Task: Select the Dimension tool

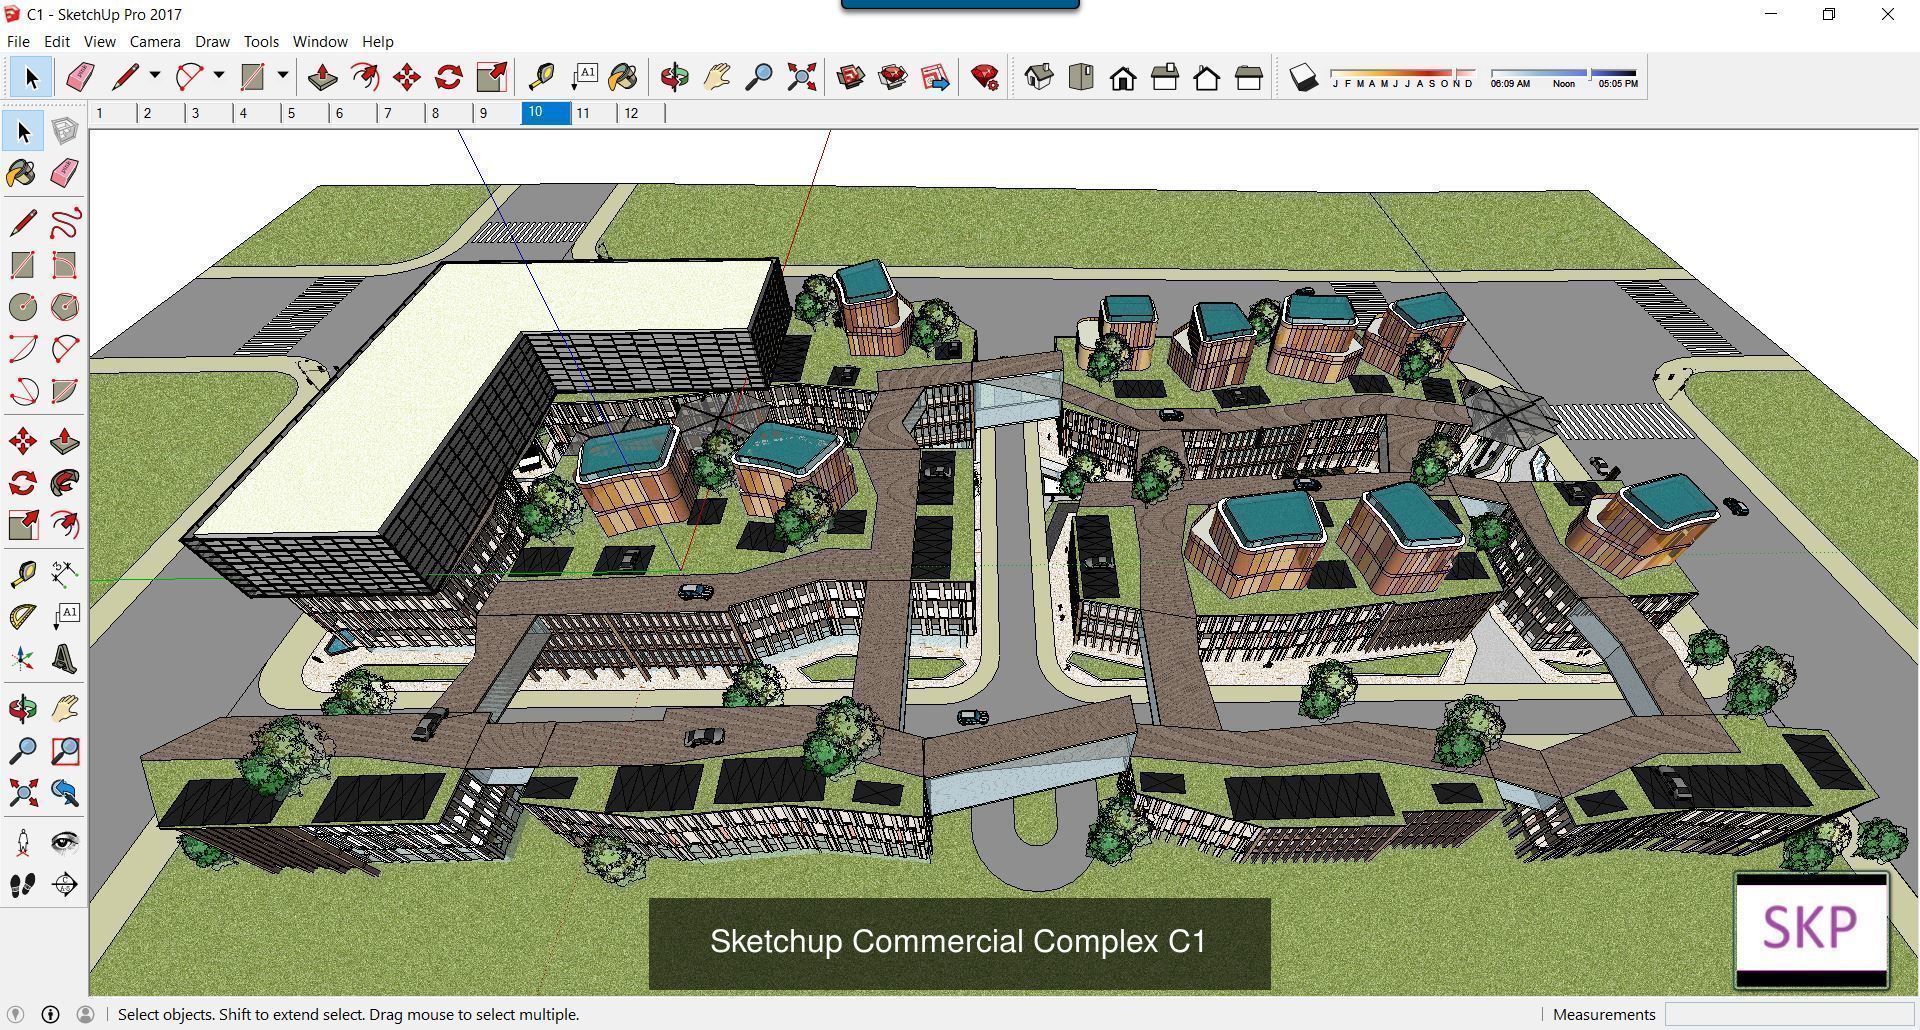Action: pos(65,574)
